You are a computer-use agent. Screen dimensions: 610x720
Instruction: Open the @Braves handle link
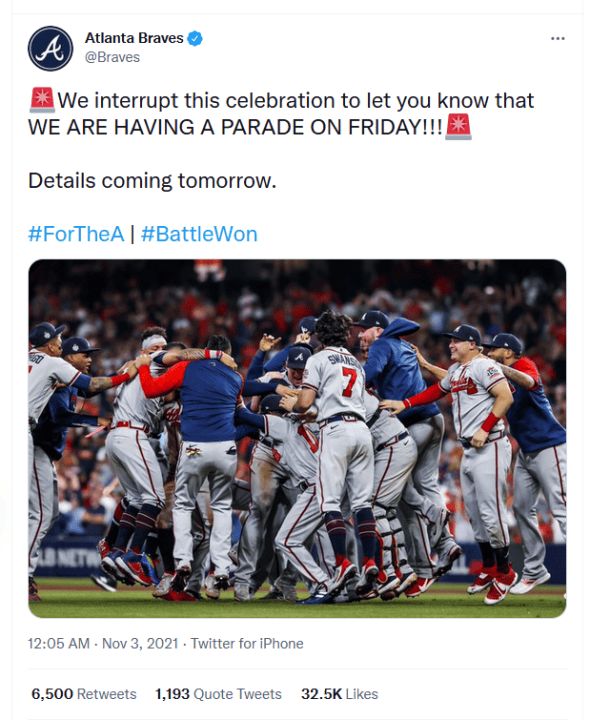[x=112, y=57]
